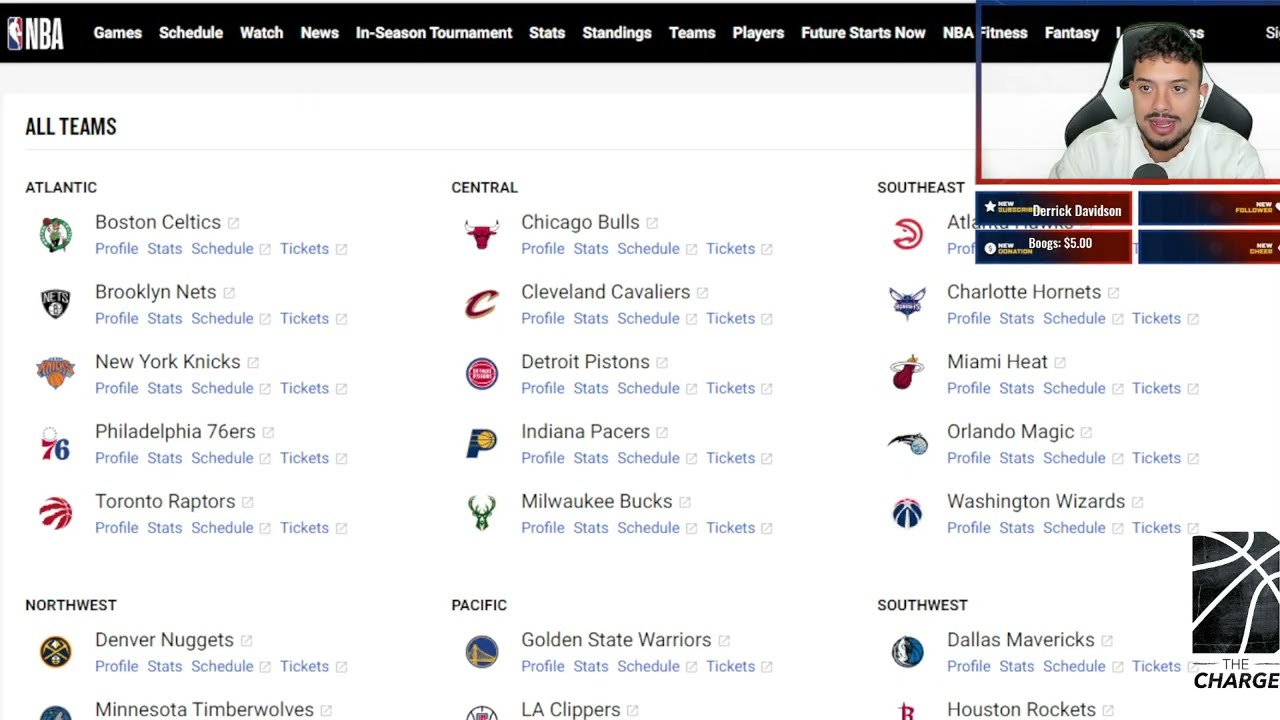The image size is (1280, 720).
Task: Open the Boston Celtics Profile link
Action: [x=117, y=249]
